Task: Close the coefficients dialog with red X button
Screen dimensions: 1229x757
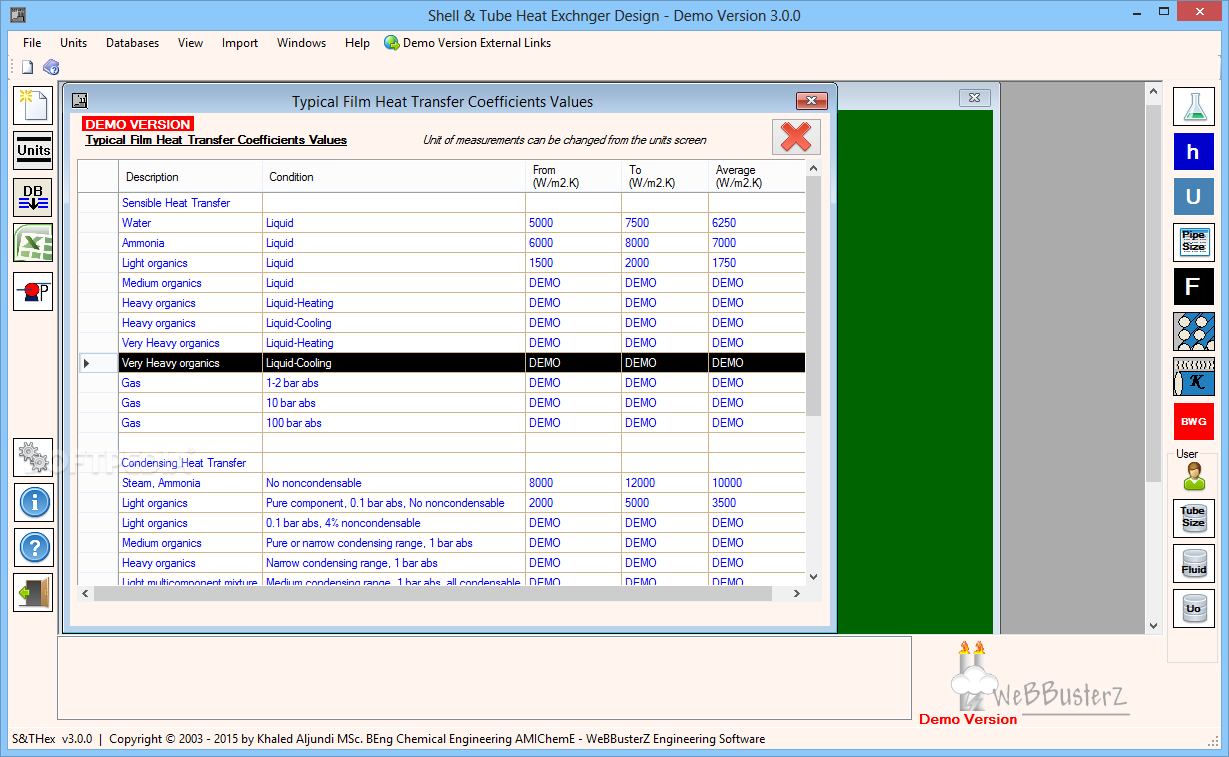Action: [796, 137]
